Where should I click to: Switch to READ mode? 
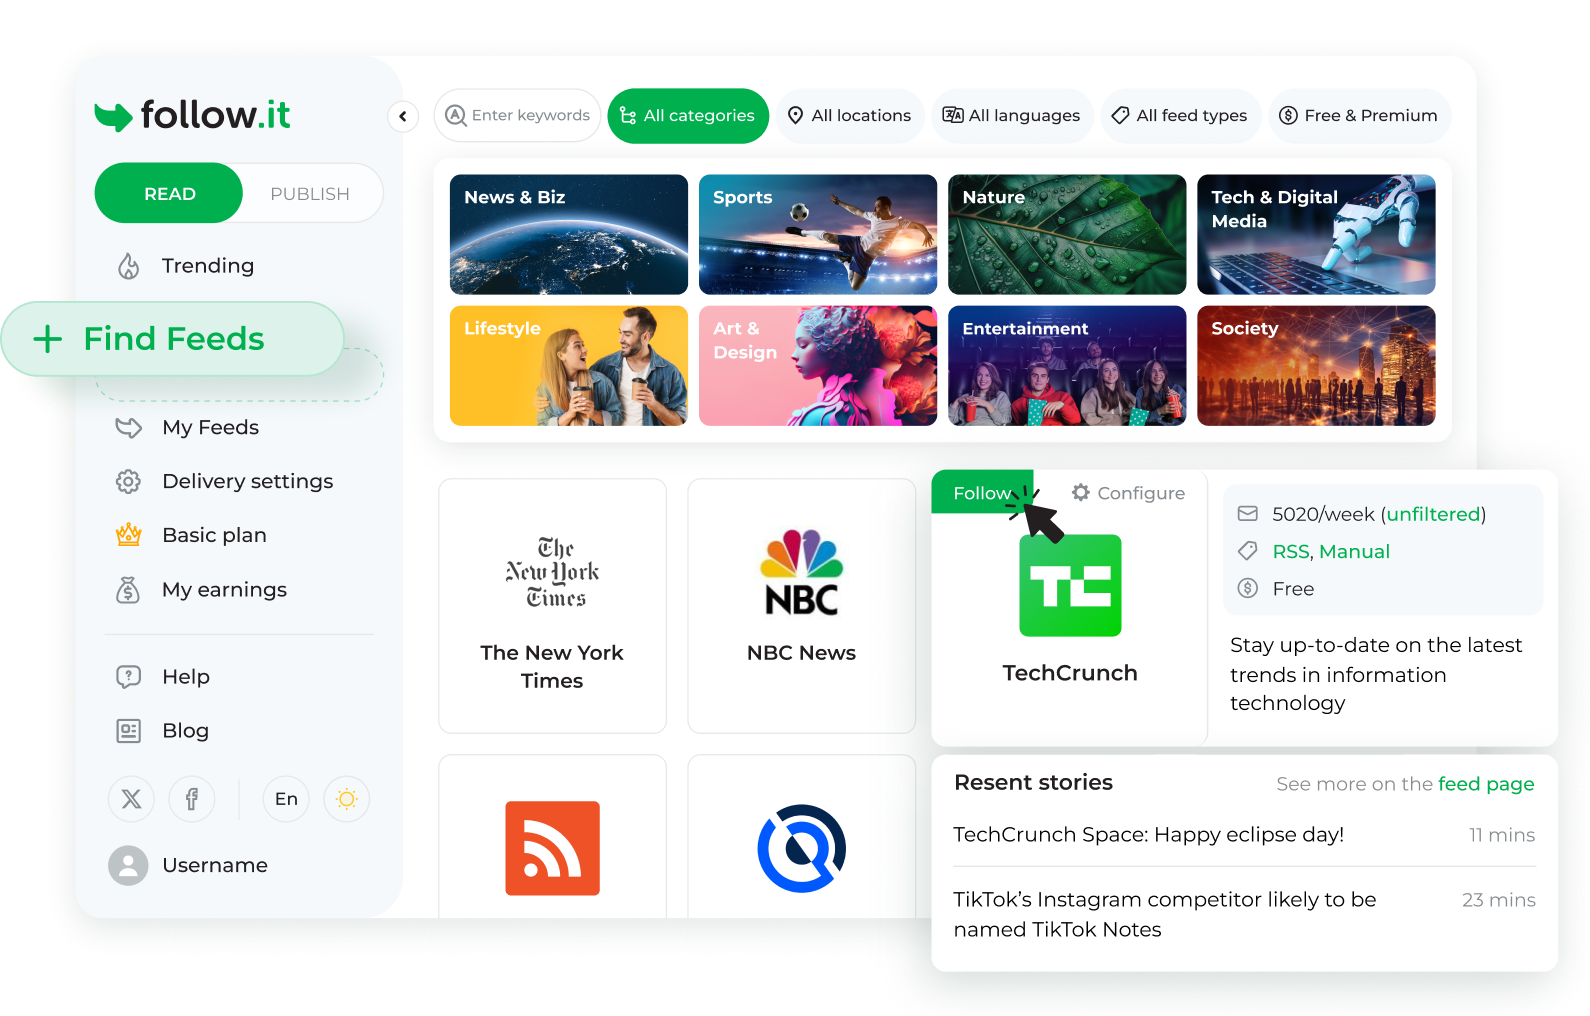tap(169, 193)
